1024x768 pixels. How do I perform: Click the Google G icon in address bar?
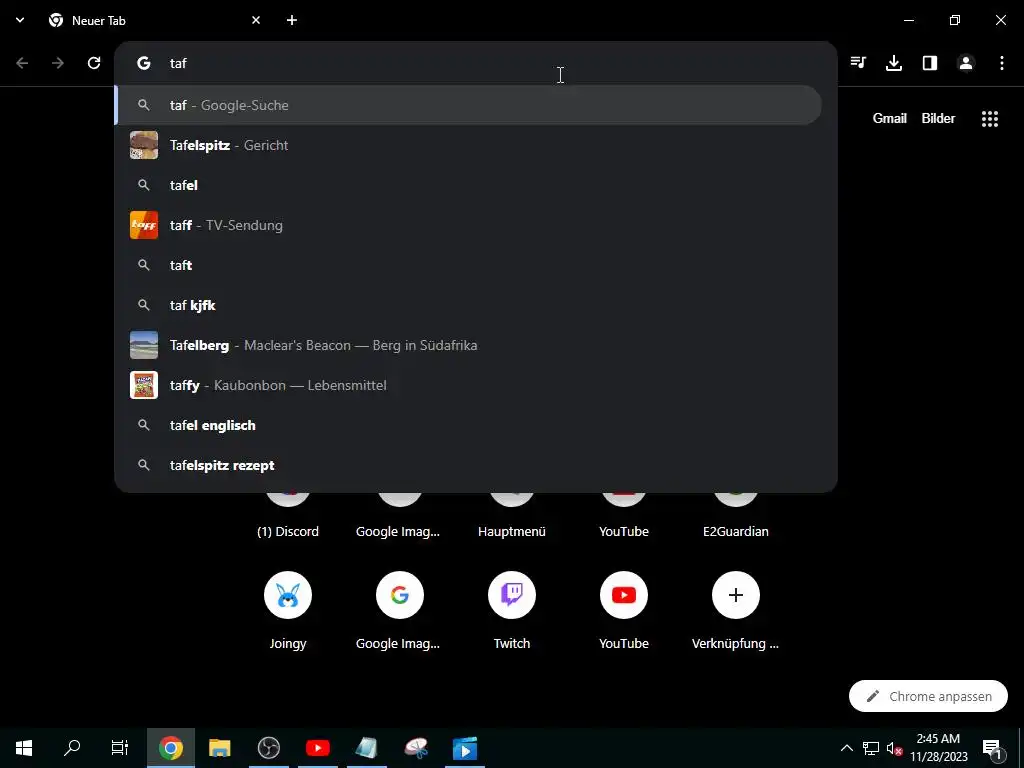click(144, 63)
